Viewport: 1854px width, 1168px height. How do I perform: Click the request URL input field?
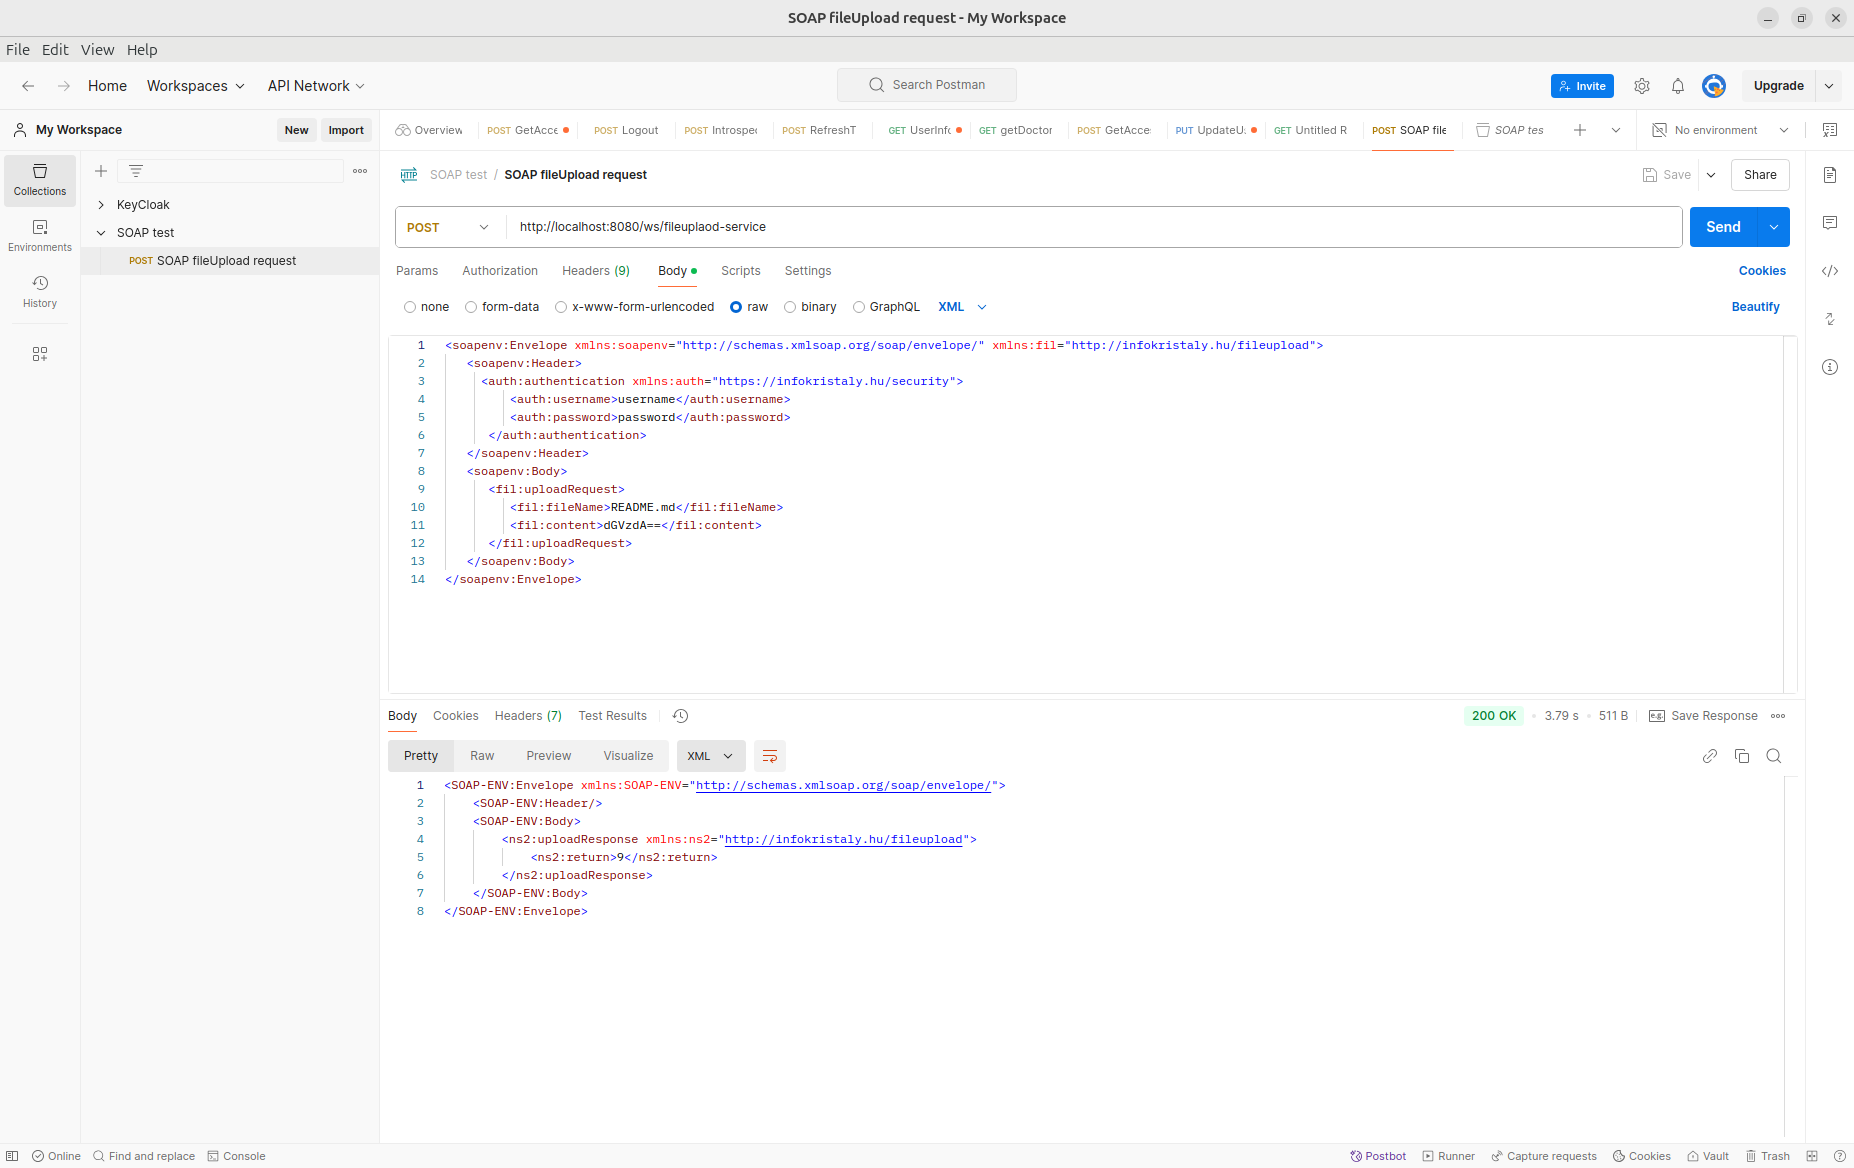1094,227
